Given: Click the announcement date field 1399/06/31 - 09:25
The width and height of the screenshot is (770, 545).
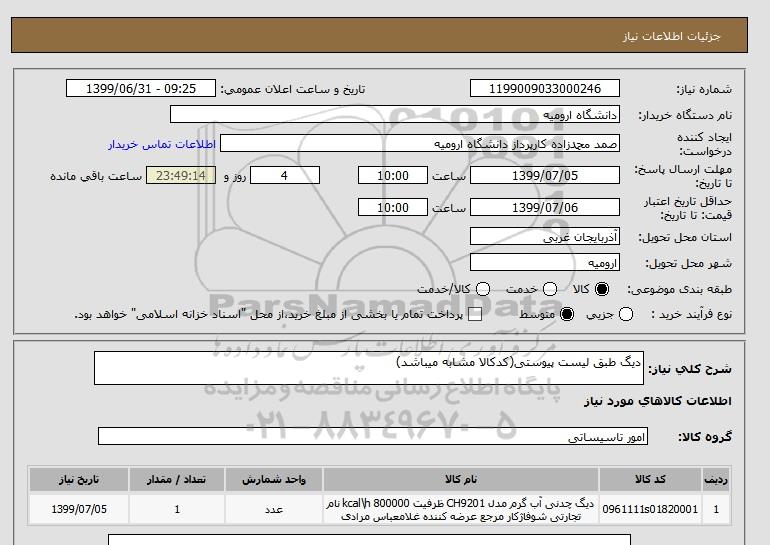Looking at the screenshot, I should (x=141, y=88).
